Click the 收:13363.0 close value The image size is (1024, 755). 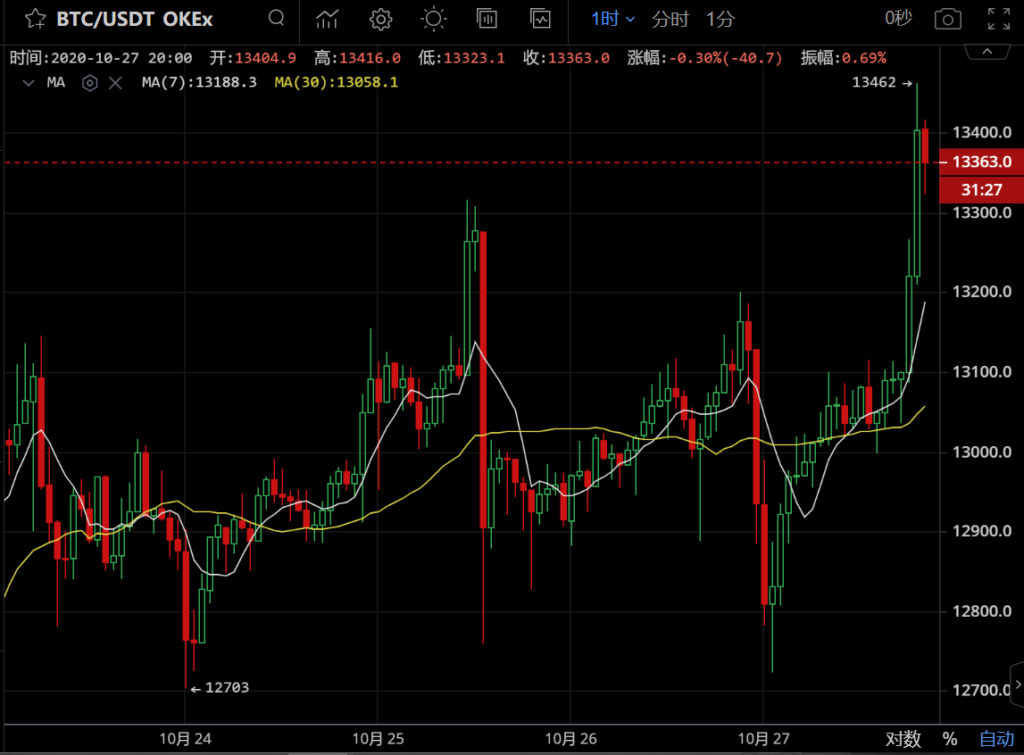[566, 58]
